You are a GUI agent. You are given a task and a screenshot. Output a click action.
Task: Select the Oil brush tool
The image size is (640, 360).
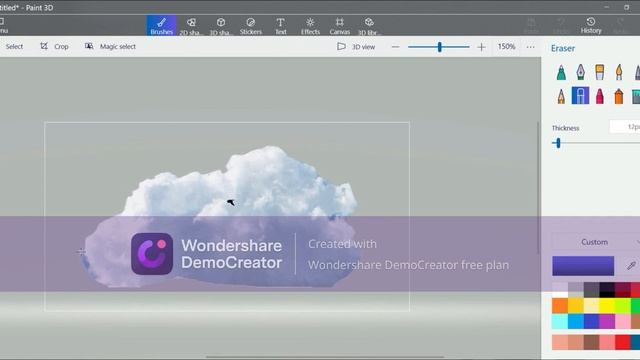pos(600,72)
